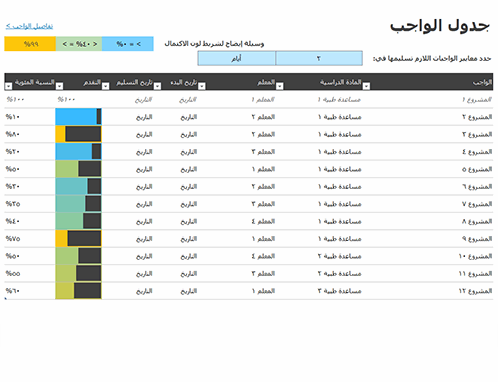Open filter dropdown for التقدم column
This screenshot has height=382, width=498.
coord(59,86)
